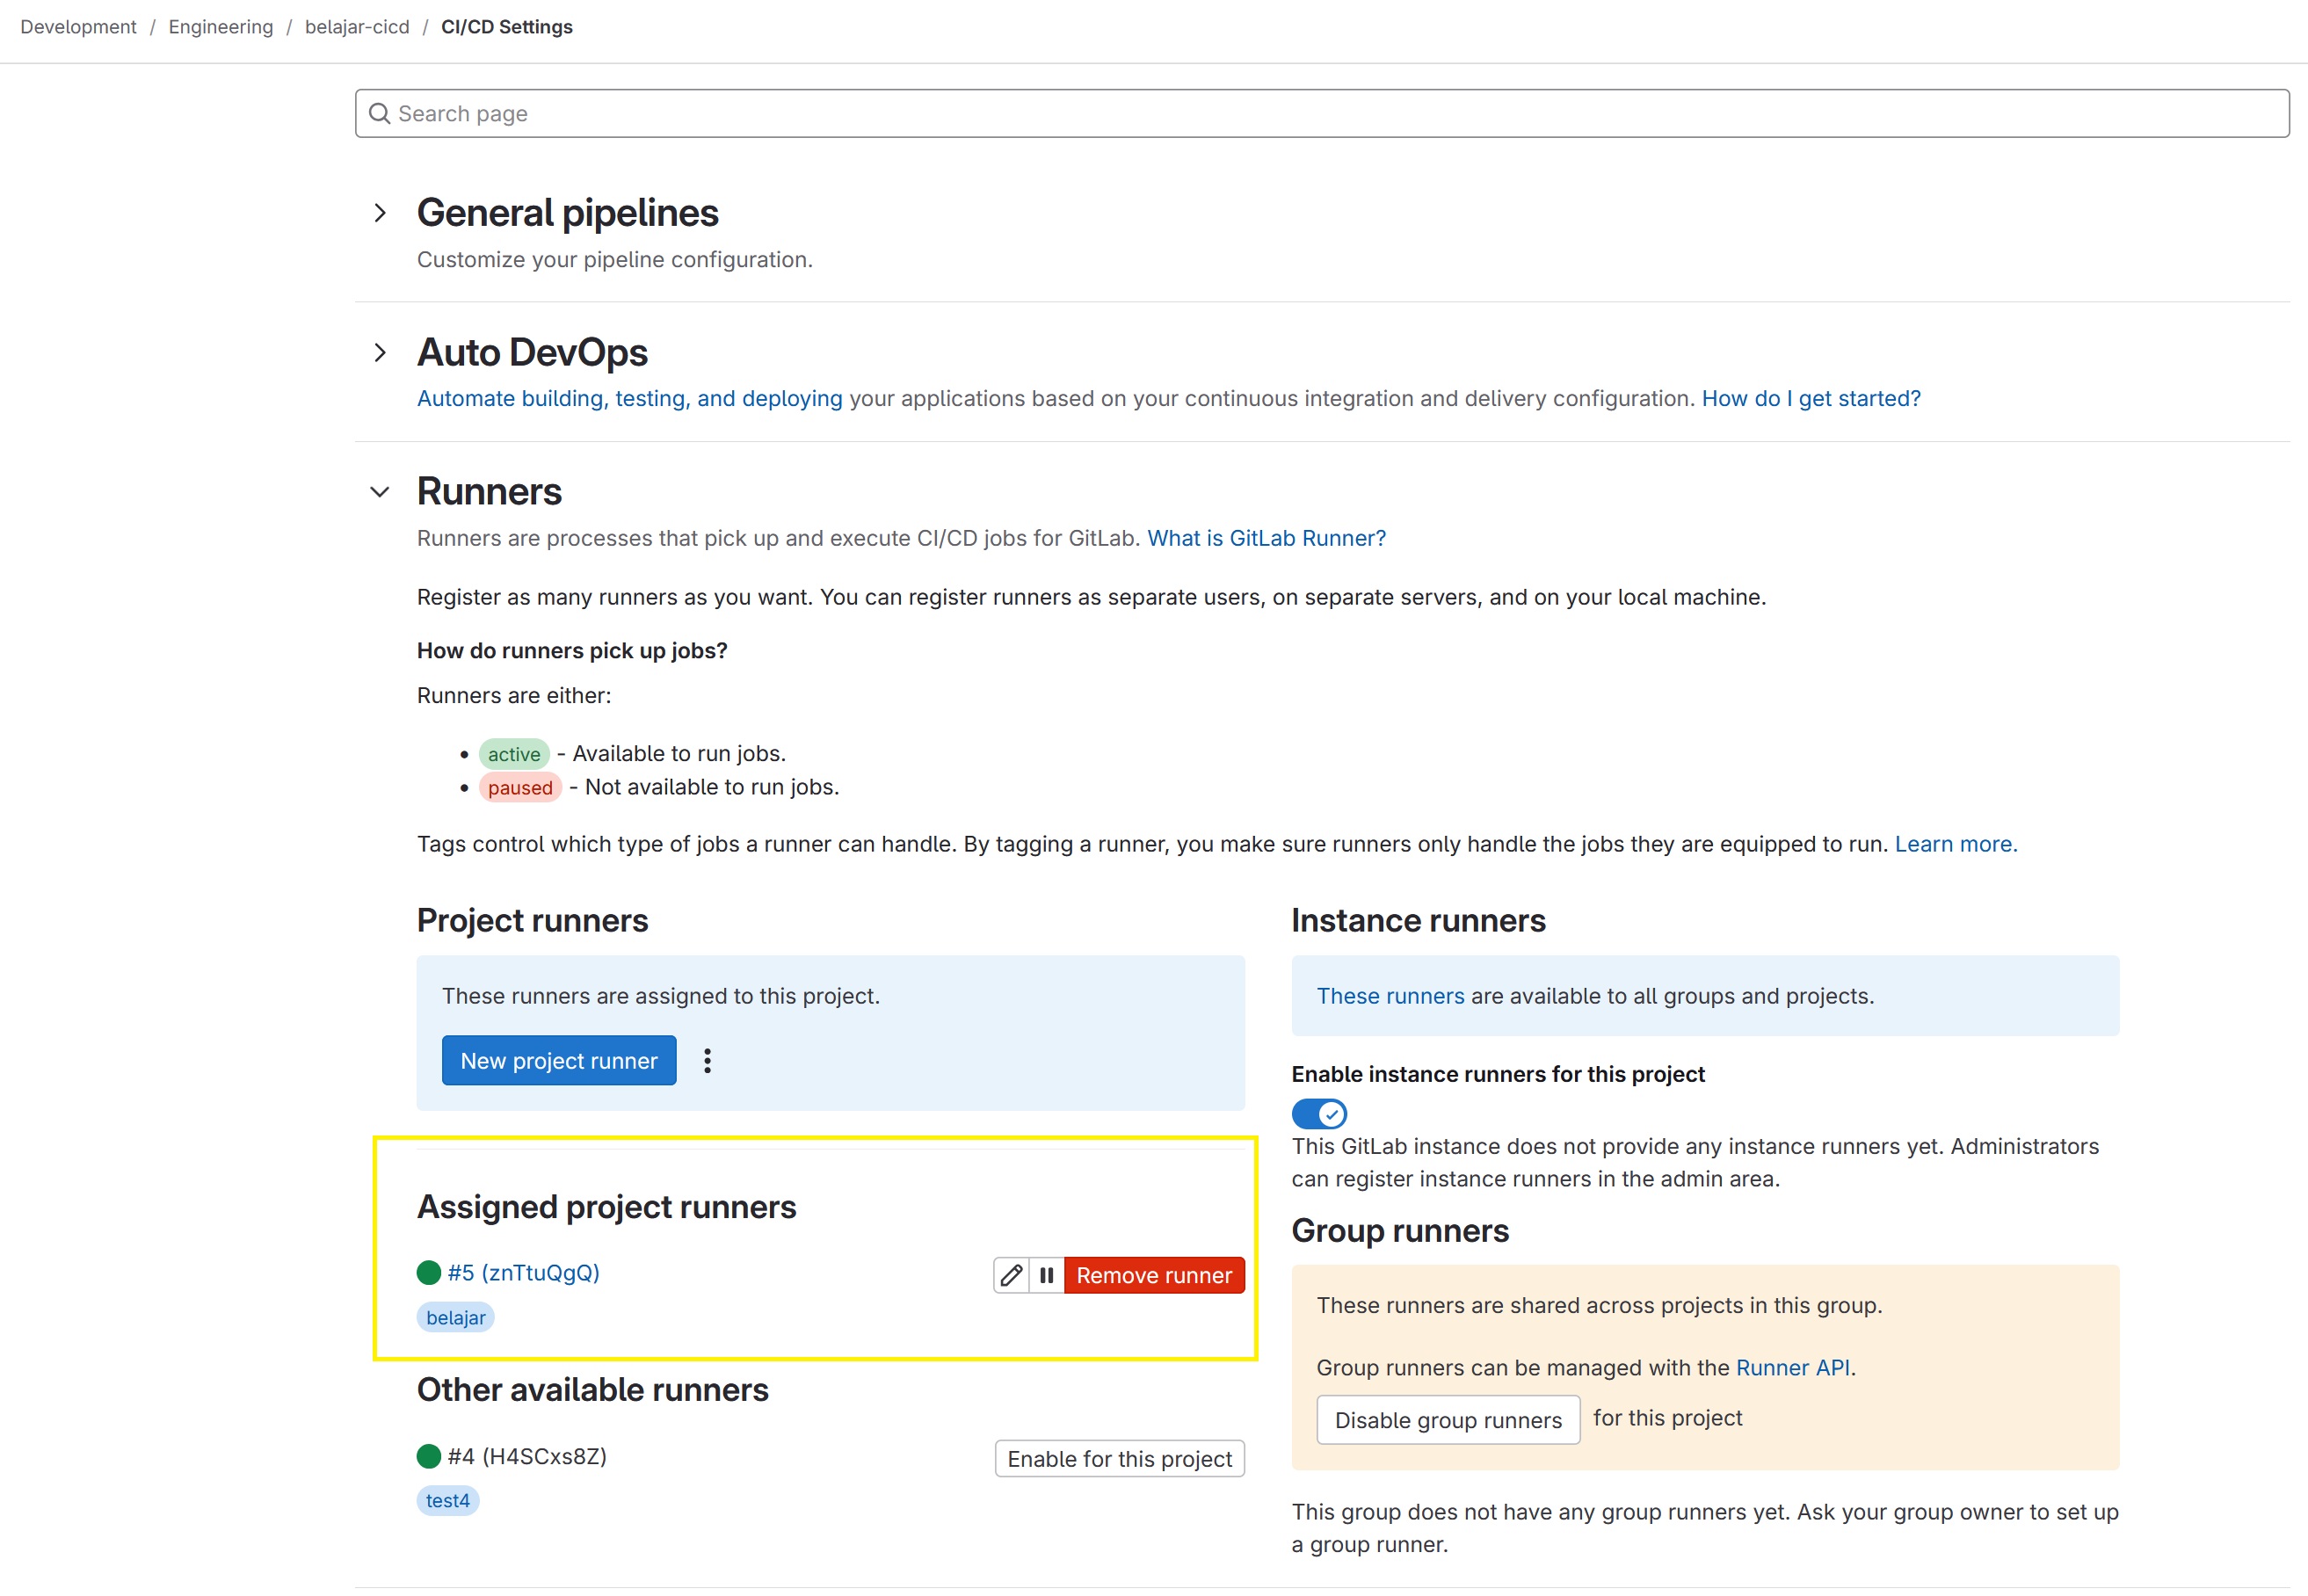The width and height of the screenshot is (2308, 1596).
Task: Click the test4 tag badge
Action: [x=447, y=1501]
